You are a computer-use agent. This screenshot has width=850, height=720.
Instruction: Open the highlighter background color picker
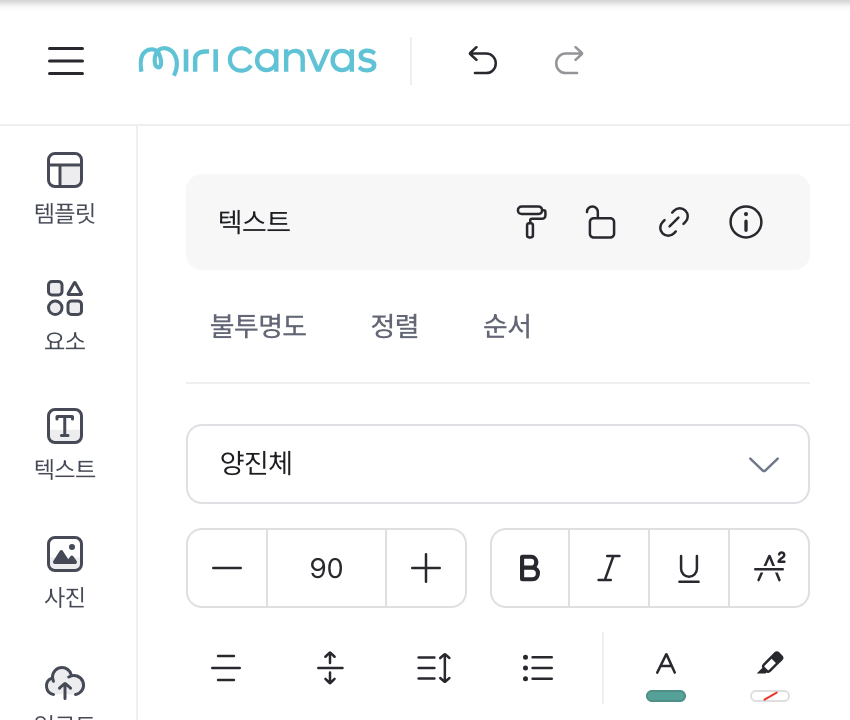pos(770,676)
